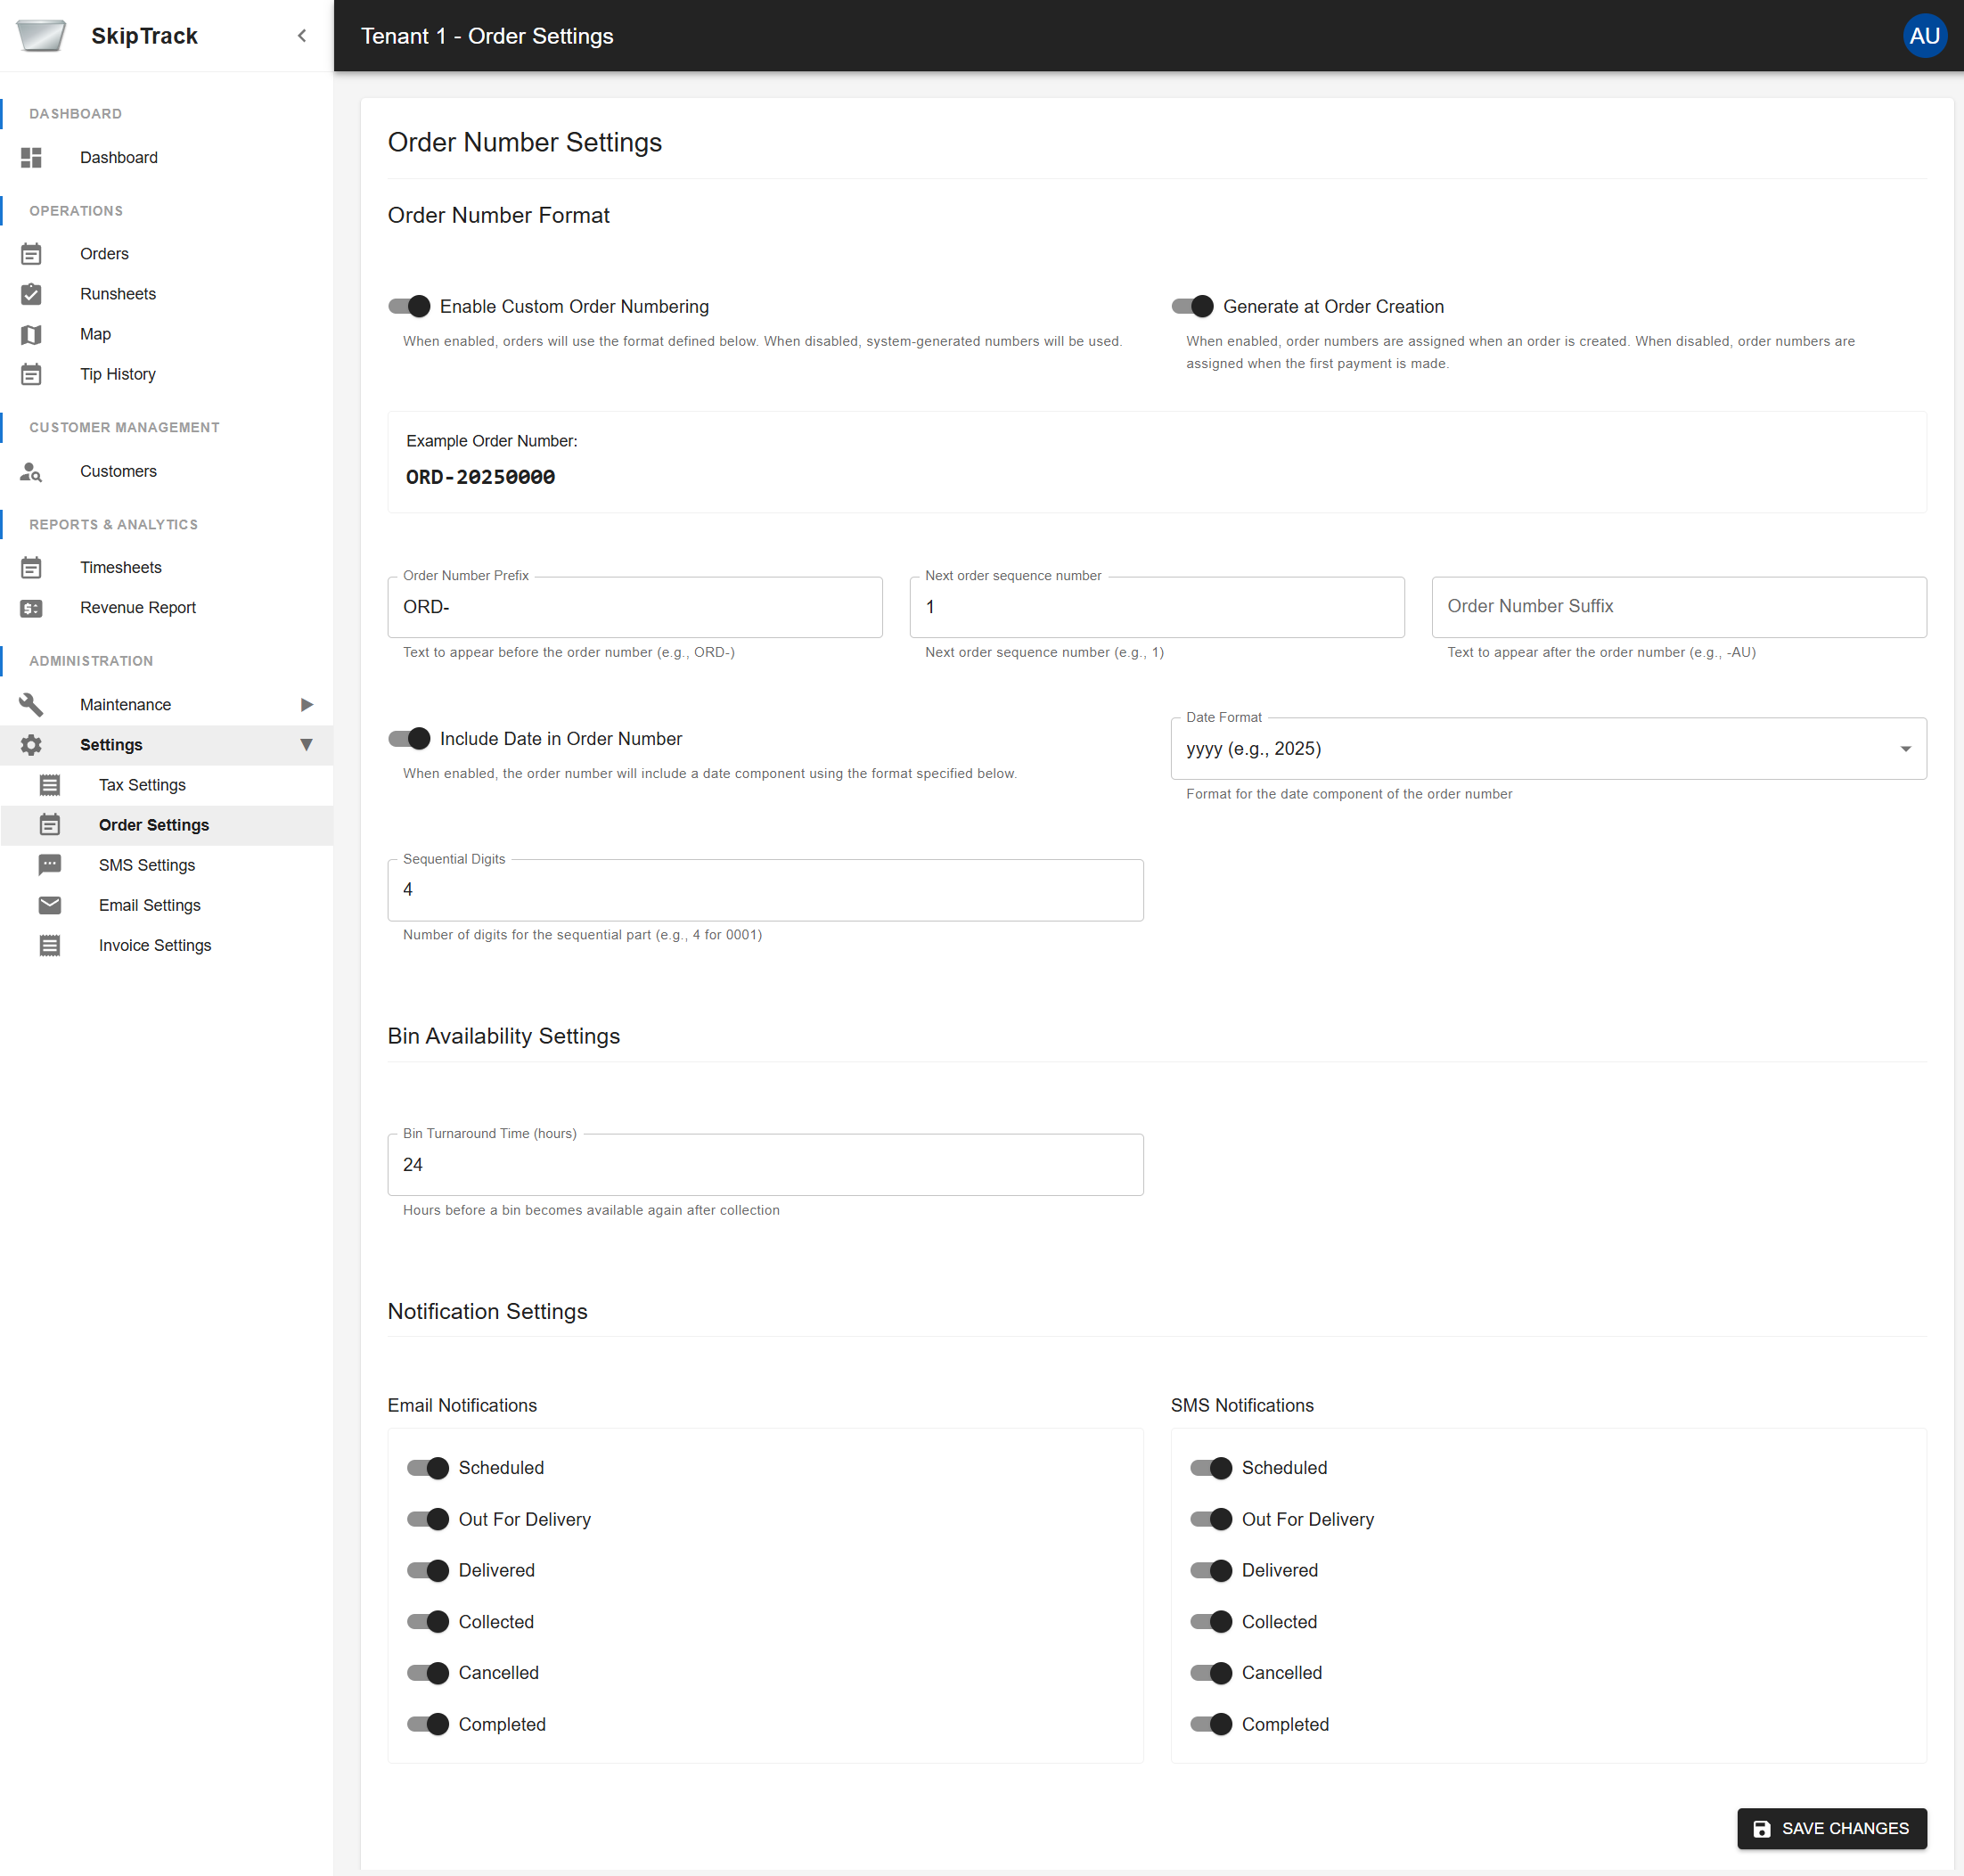This screenshot has height=1876, width=1964.
Task: Open Invoice Settings from the sidebar
Action: point(155,945)
